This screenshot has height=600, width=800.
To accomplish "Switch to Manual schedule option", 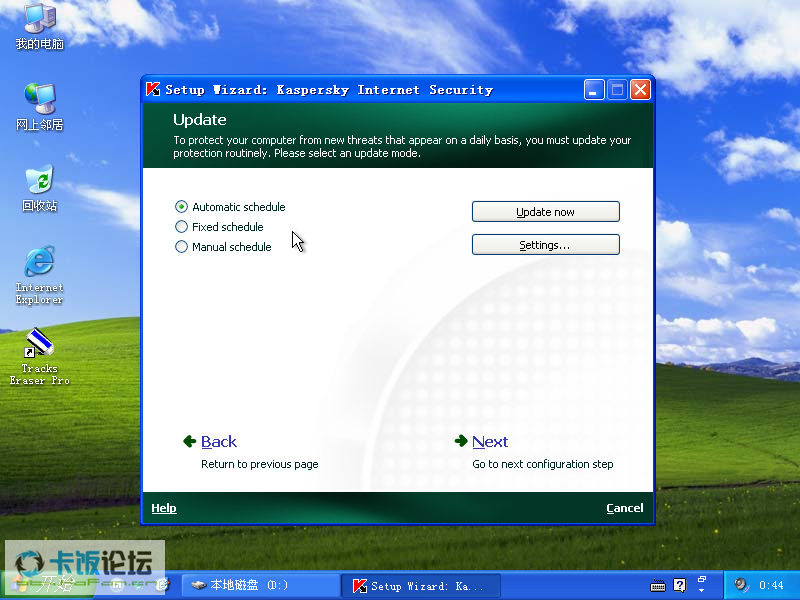I will pyautogui.click(x=181, y=247).
